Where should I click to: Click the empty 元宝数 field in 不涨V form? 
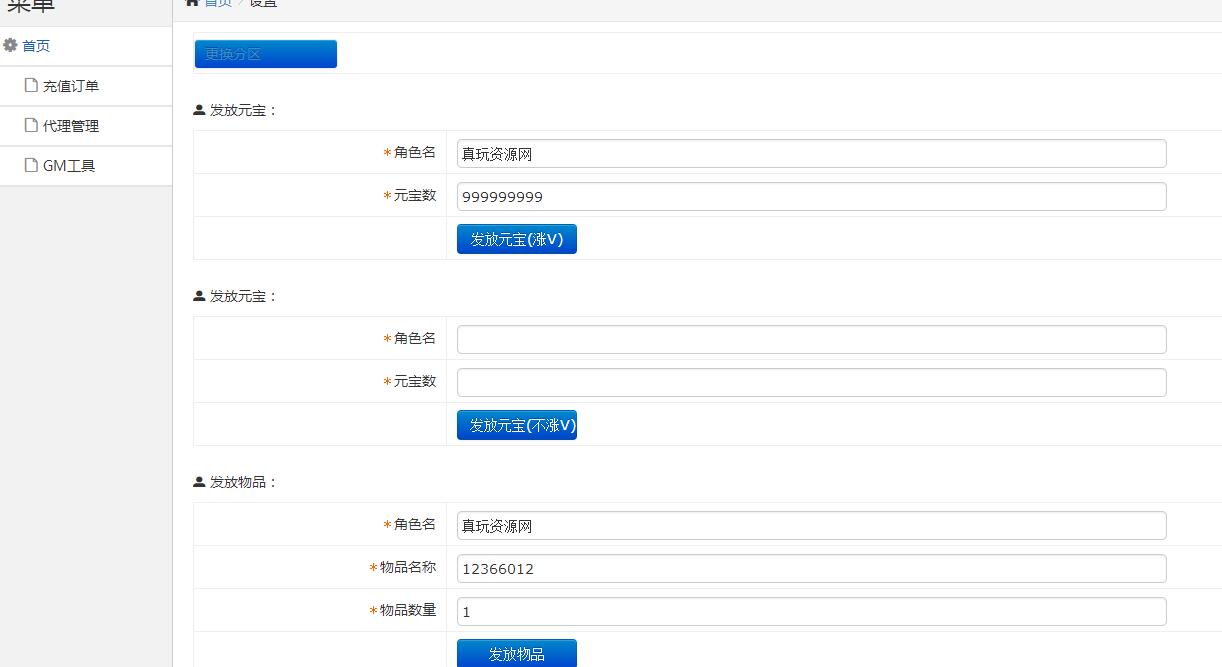[811, 382]
